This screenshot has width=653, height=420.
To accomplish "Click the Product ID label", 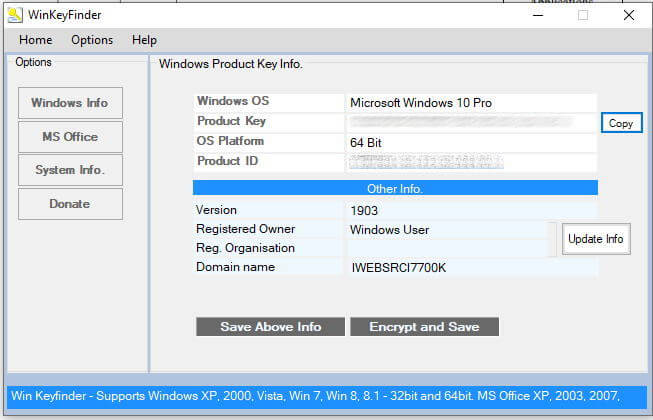I will coord(227,161).
